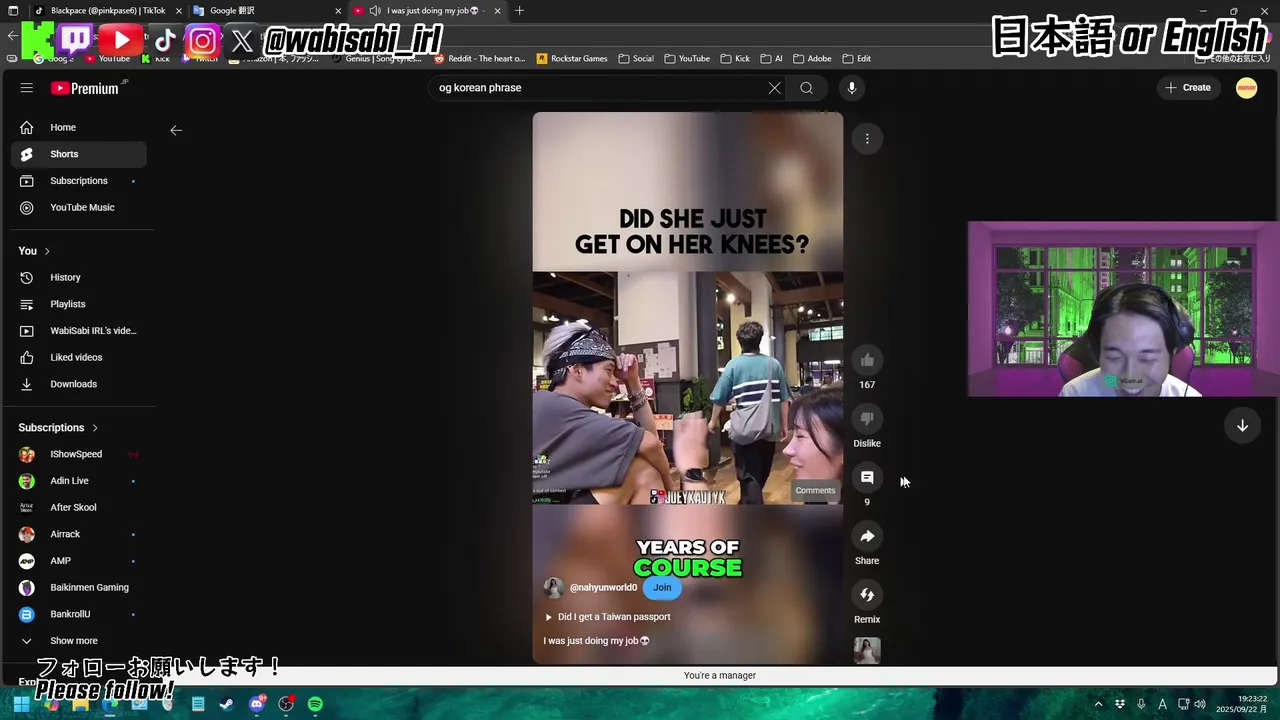Open the Short's three-dot more options

click(x=867, y=138)
